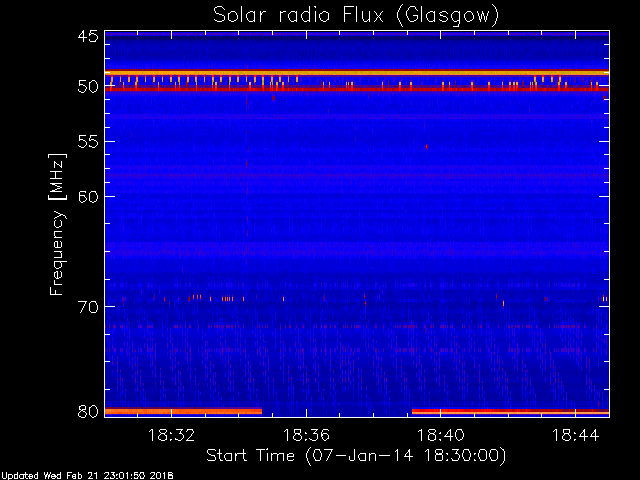Click the 18:44 time tick label
The width and height of the screenshot is (640, 480).
[575, 435]
